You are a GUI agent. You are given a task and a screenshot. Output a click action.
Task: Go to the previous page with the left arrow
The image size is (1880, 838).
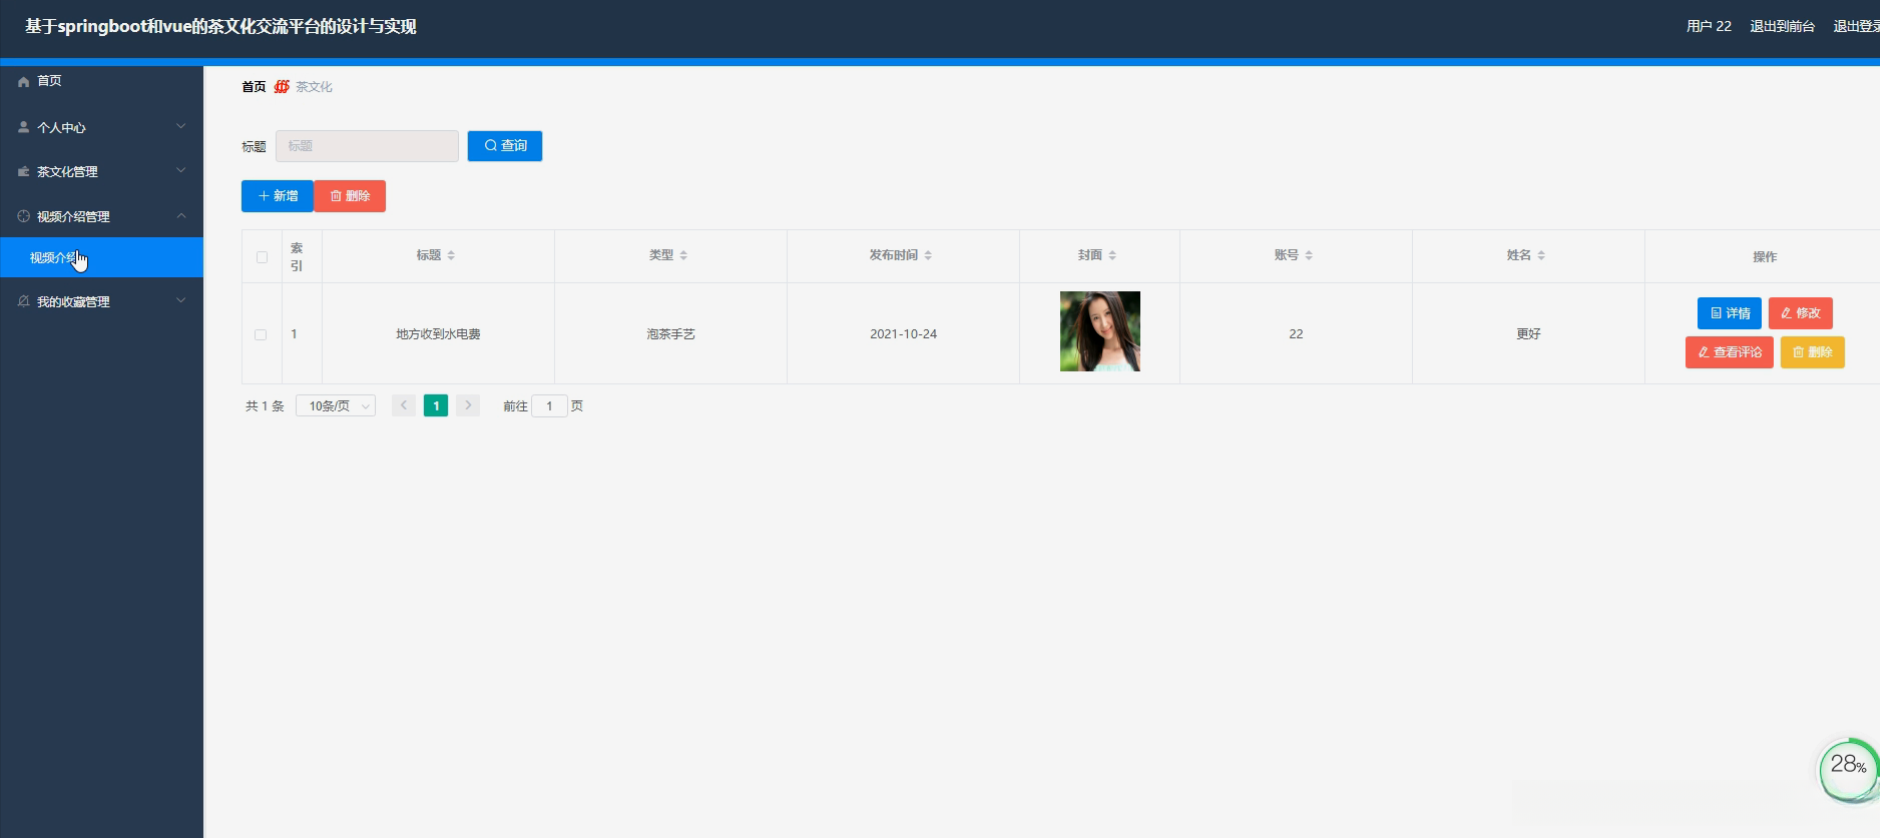click(404, 405)
